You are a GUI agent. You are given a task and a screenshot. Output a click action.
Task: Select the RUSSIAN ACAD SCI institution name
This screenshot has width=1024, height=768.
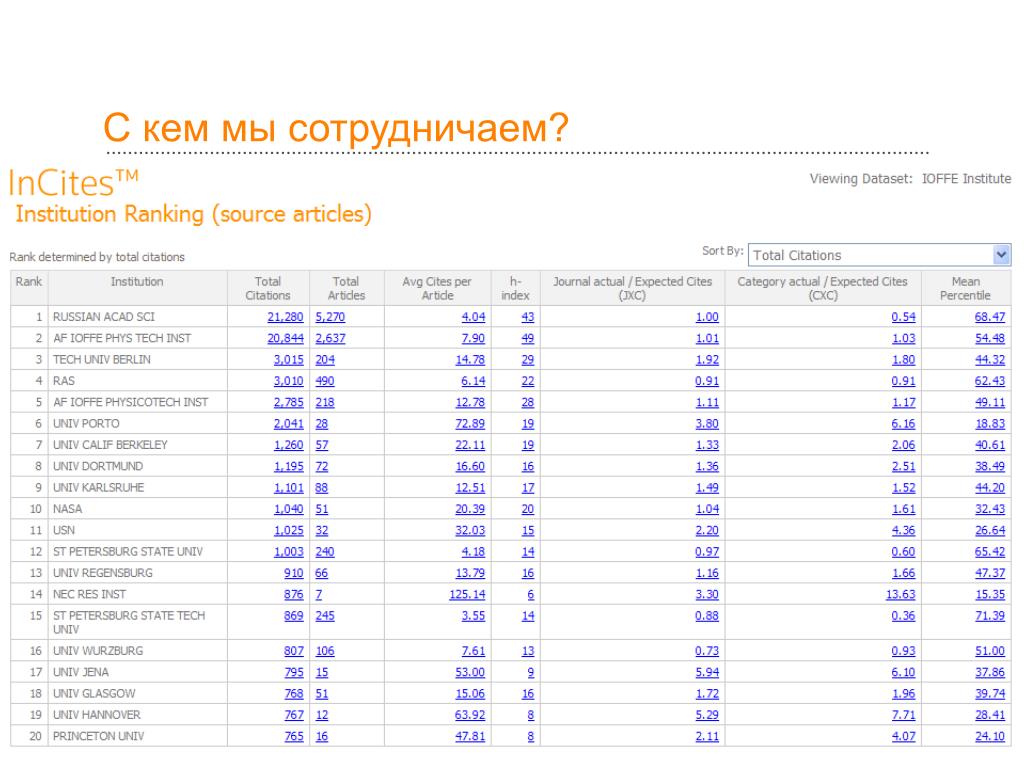[104, 317]
